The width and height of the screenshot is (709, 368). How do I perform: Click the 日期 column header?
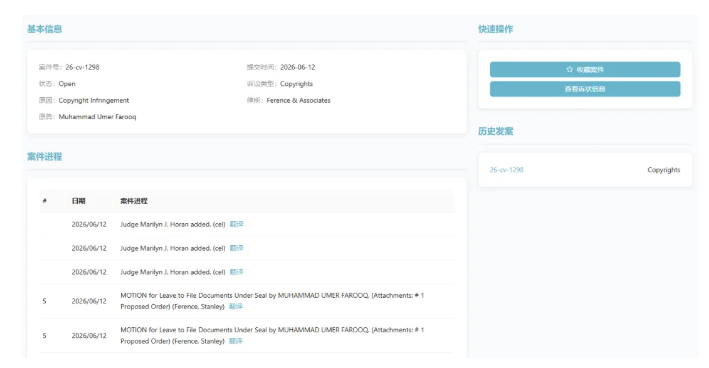pyautogui.click(x=78, y=201)
